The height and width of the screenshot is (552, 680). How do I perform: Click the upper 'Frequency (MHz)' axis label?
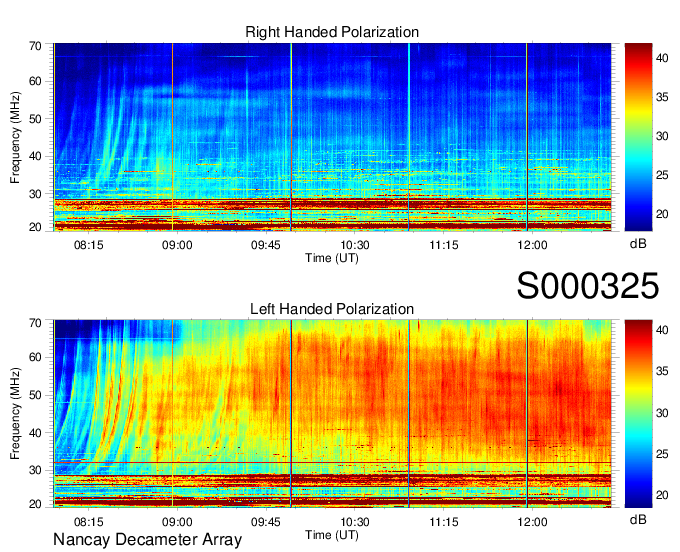pyautogui.click(x=15, y=137)
